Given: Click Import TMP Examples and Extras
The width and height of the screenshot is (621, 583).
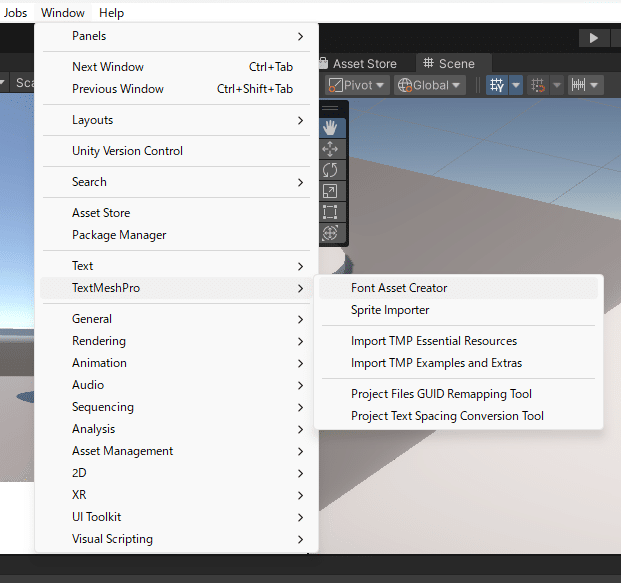Looking at the screenshot, I should click(x=458, y=363).
